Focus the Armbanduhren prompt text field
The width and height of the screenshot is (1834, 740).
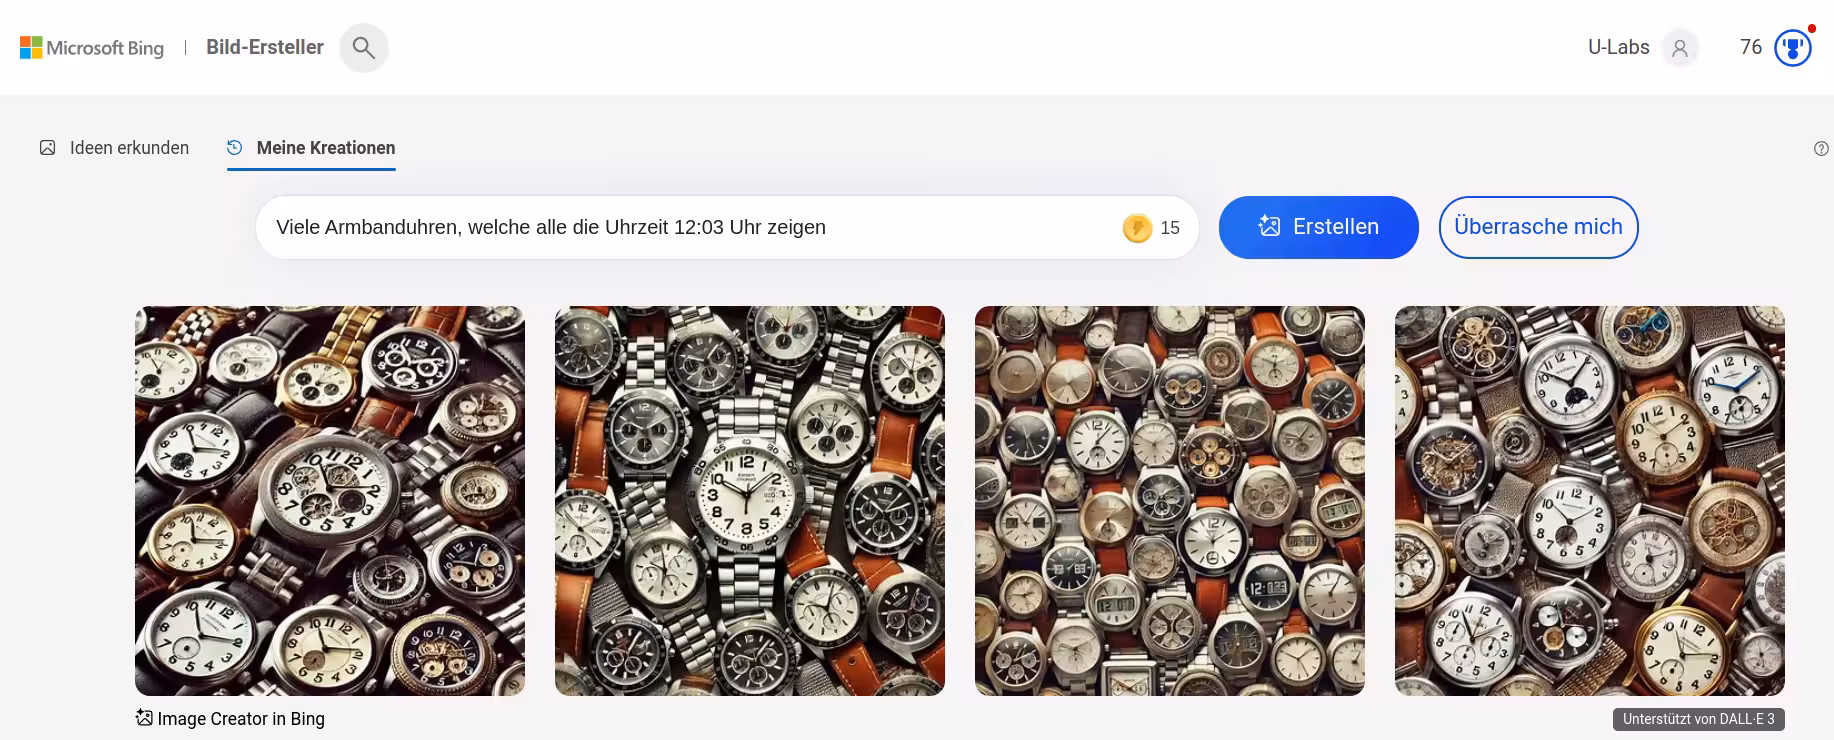[x=690, y=227]
